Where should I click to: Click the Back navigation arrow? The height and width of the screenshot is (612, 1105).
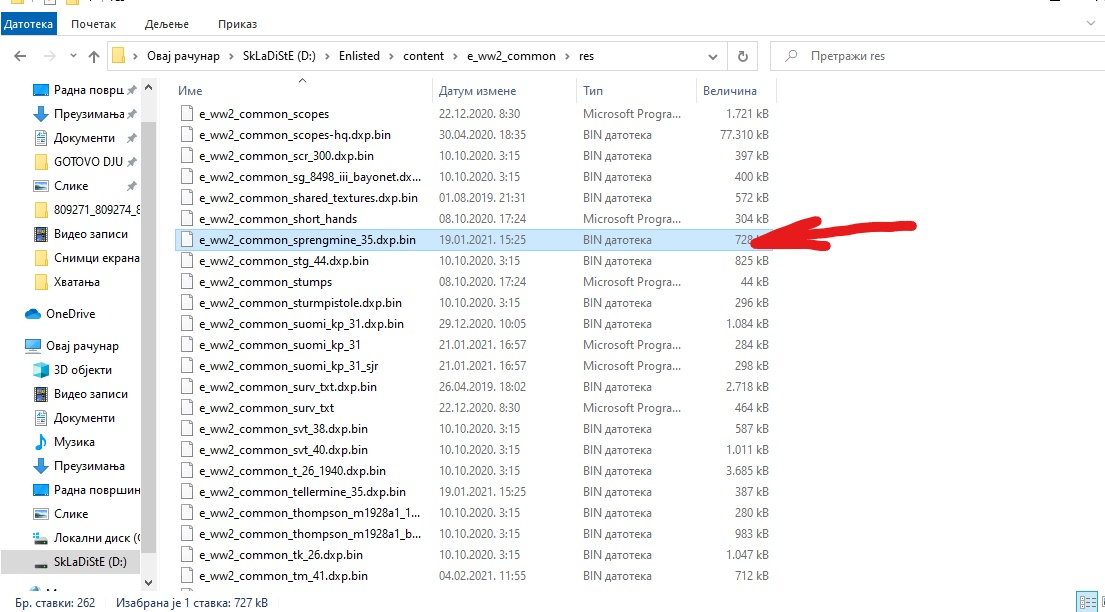(x=20, y=56)
